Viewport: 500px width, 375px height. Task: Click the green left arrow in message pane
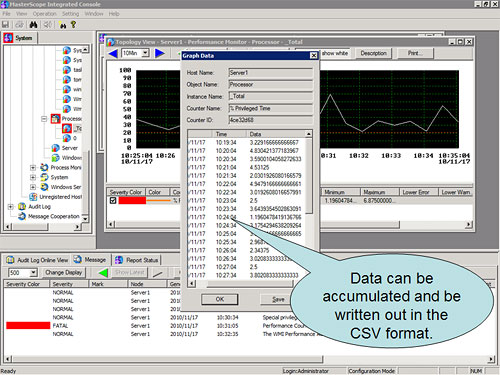pos(103,273)
